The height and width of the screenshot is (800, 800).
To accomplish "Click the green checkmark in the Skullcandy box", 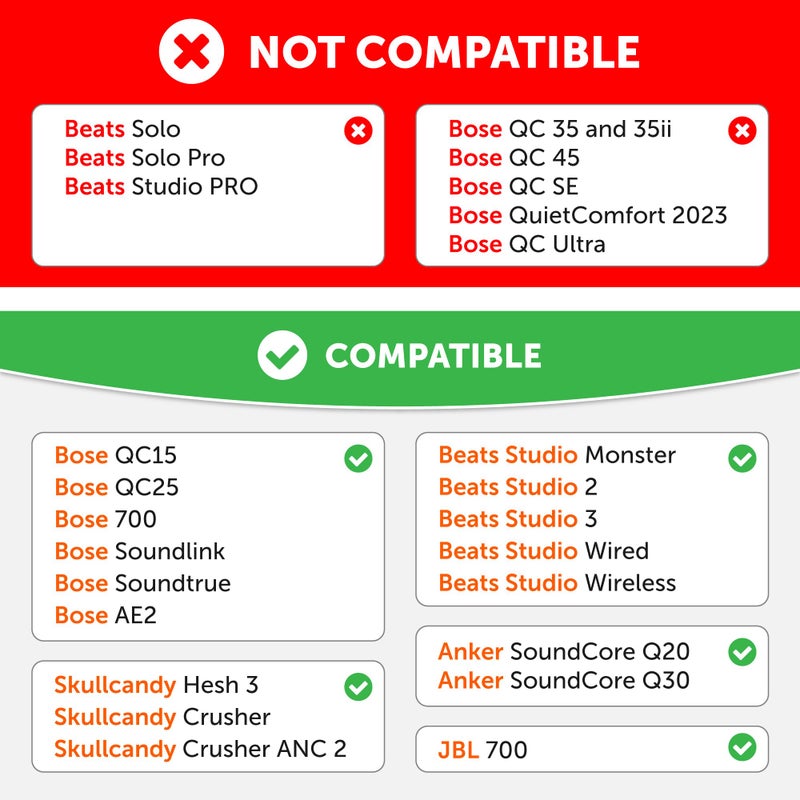I will tap(357, 687).
